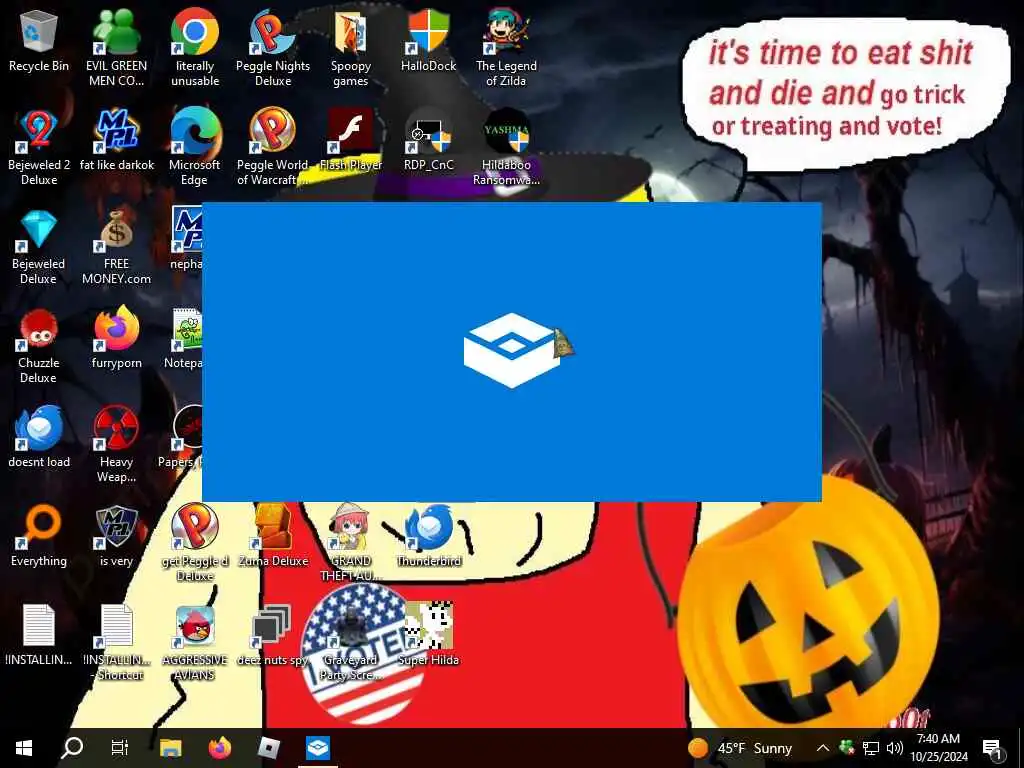Open File Explorer from taskbar

click(x=170, y=748)
